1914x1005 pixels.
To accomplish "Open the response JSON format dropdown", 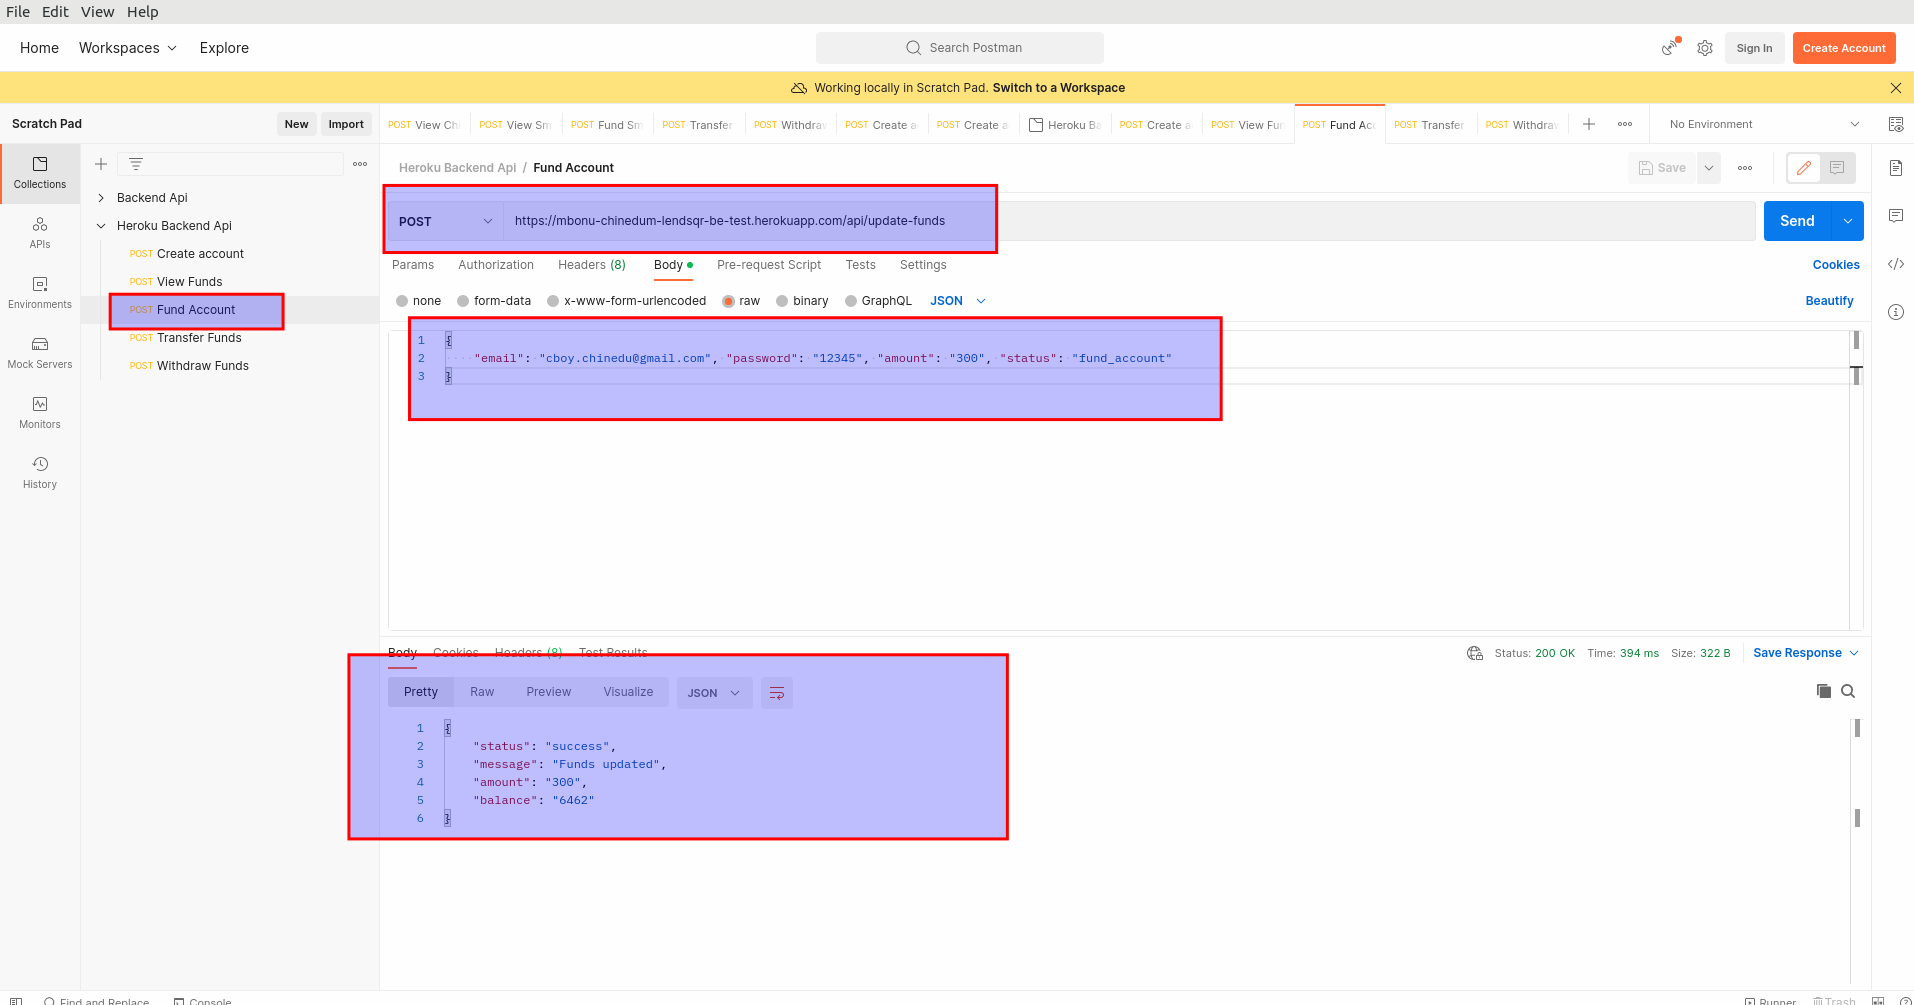I will click(714, 693).
